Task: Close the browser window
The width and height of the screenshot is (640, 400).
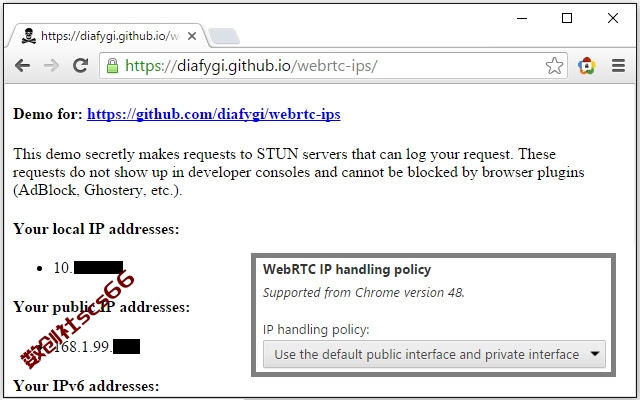Action: [613, 18]
